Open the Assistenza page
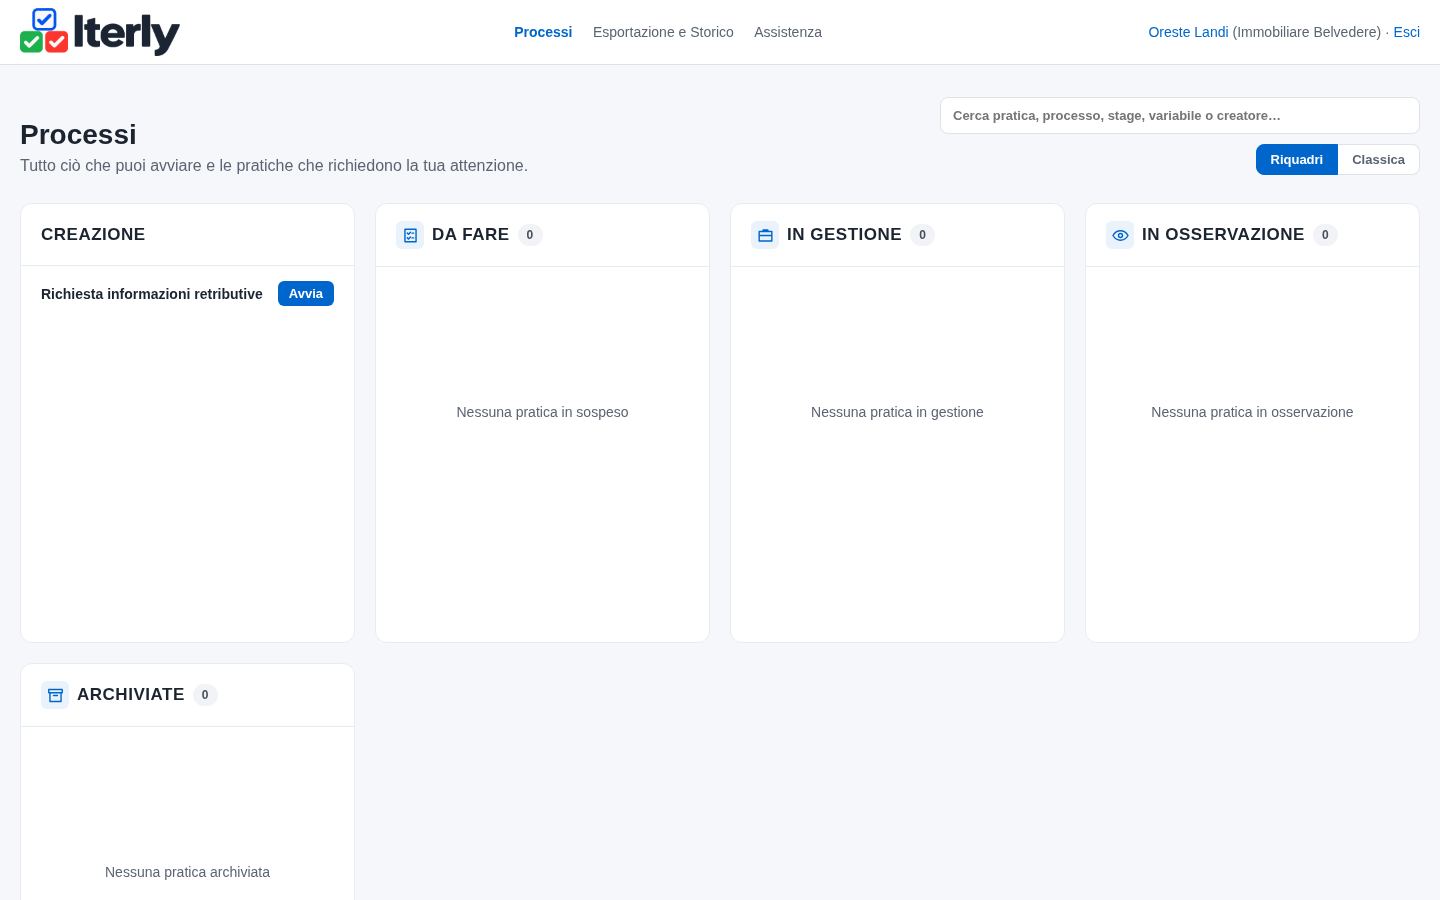1440x900 pixels. tap(788, 32)
